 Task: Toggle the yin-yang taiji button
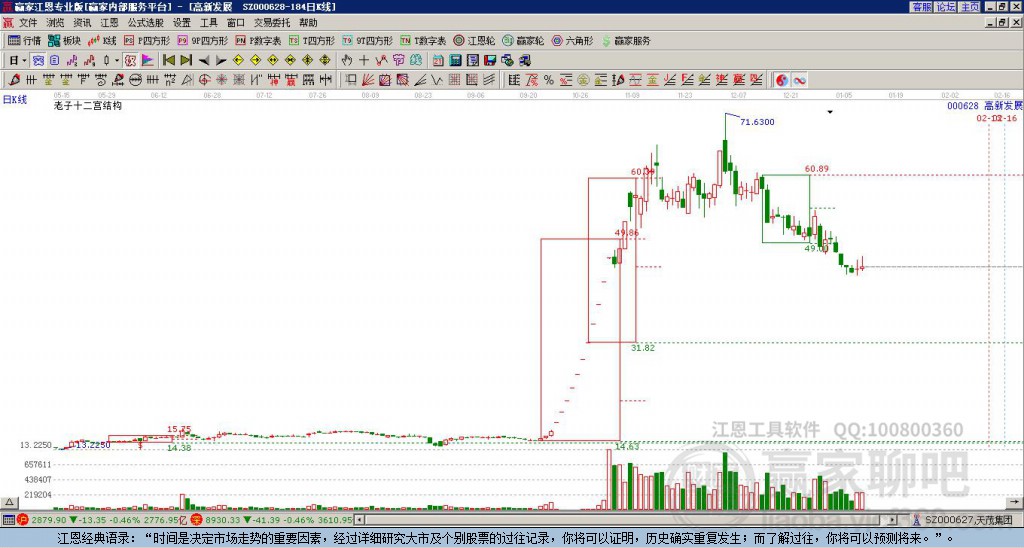pos(782,80)
